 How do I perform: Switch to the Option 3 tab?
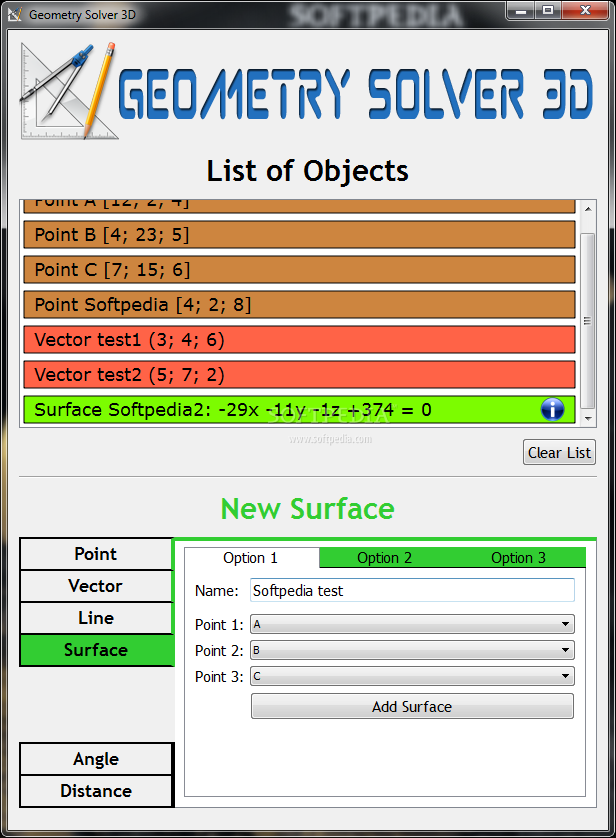pyautogui.click(x=518, y=558)
